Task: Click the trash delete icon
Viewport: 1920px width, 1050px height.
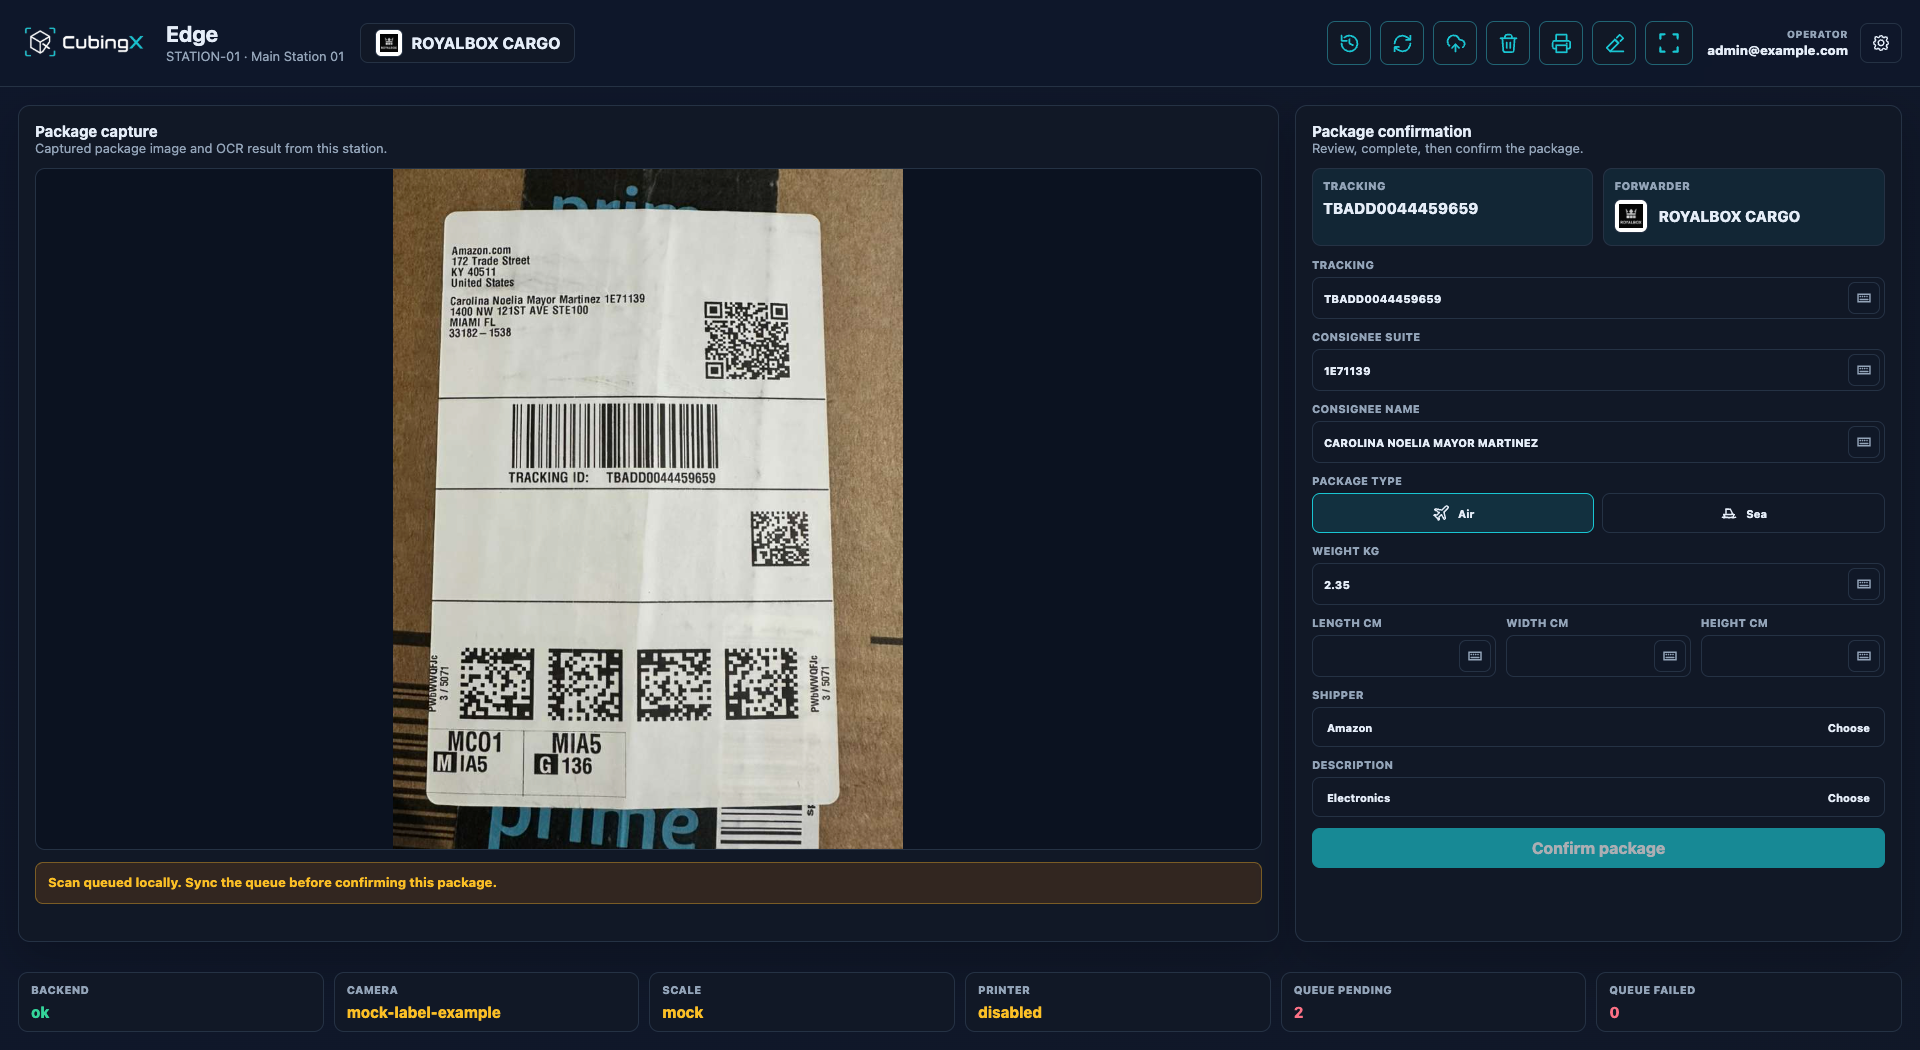Action: (x=1508, y=43)
